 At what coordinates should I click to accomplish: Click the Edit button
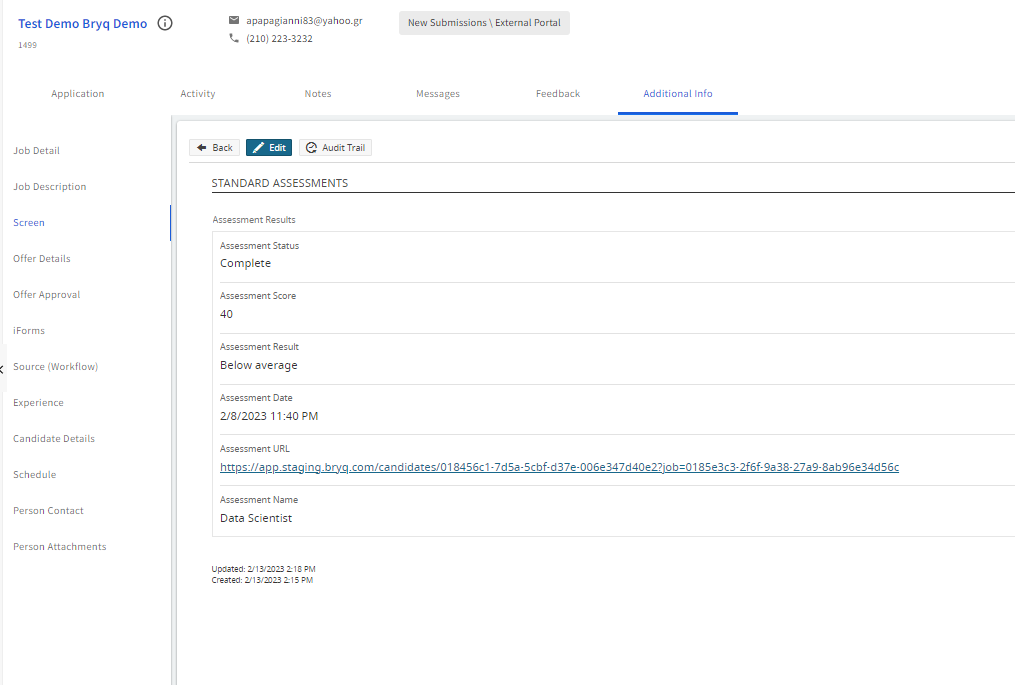click(269, 148)
